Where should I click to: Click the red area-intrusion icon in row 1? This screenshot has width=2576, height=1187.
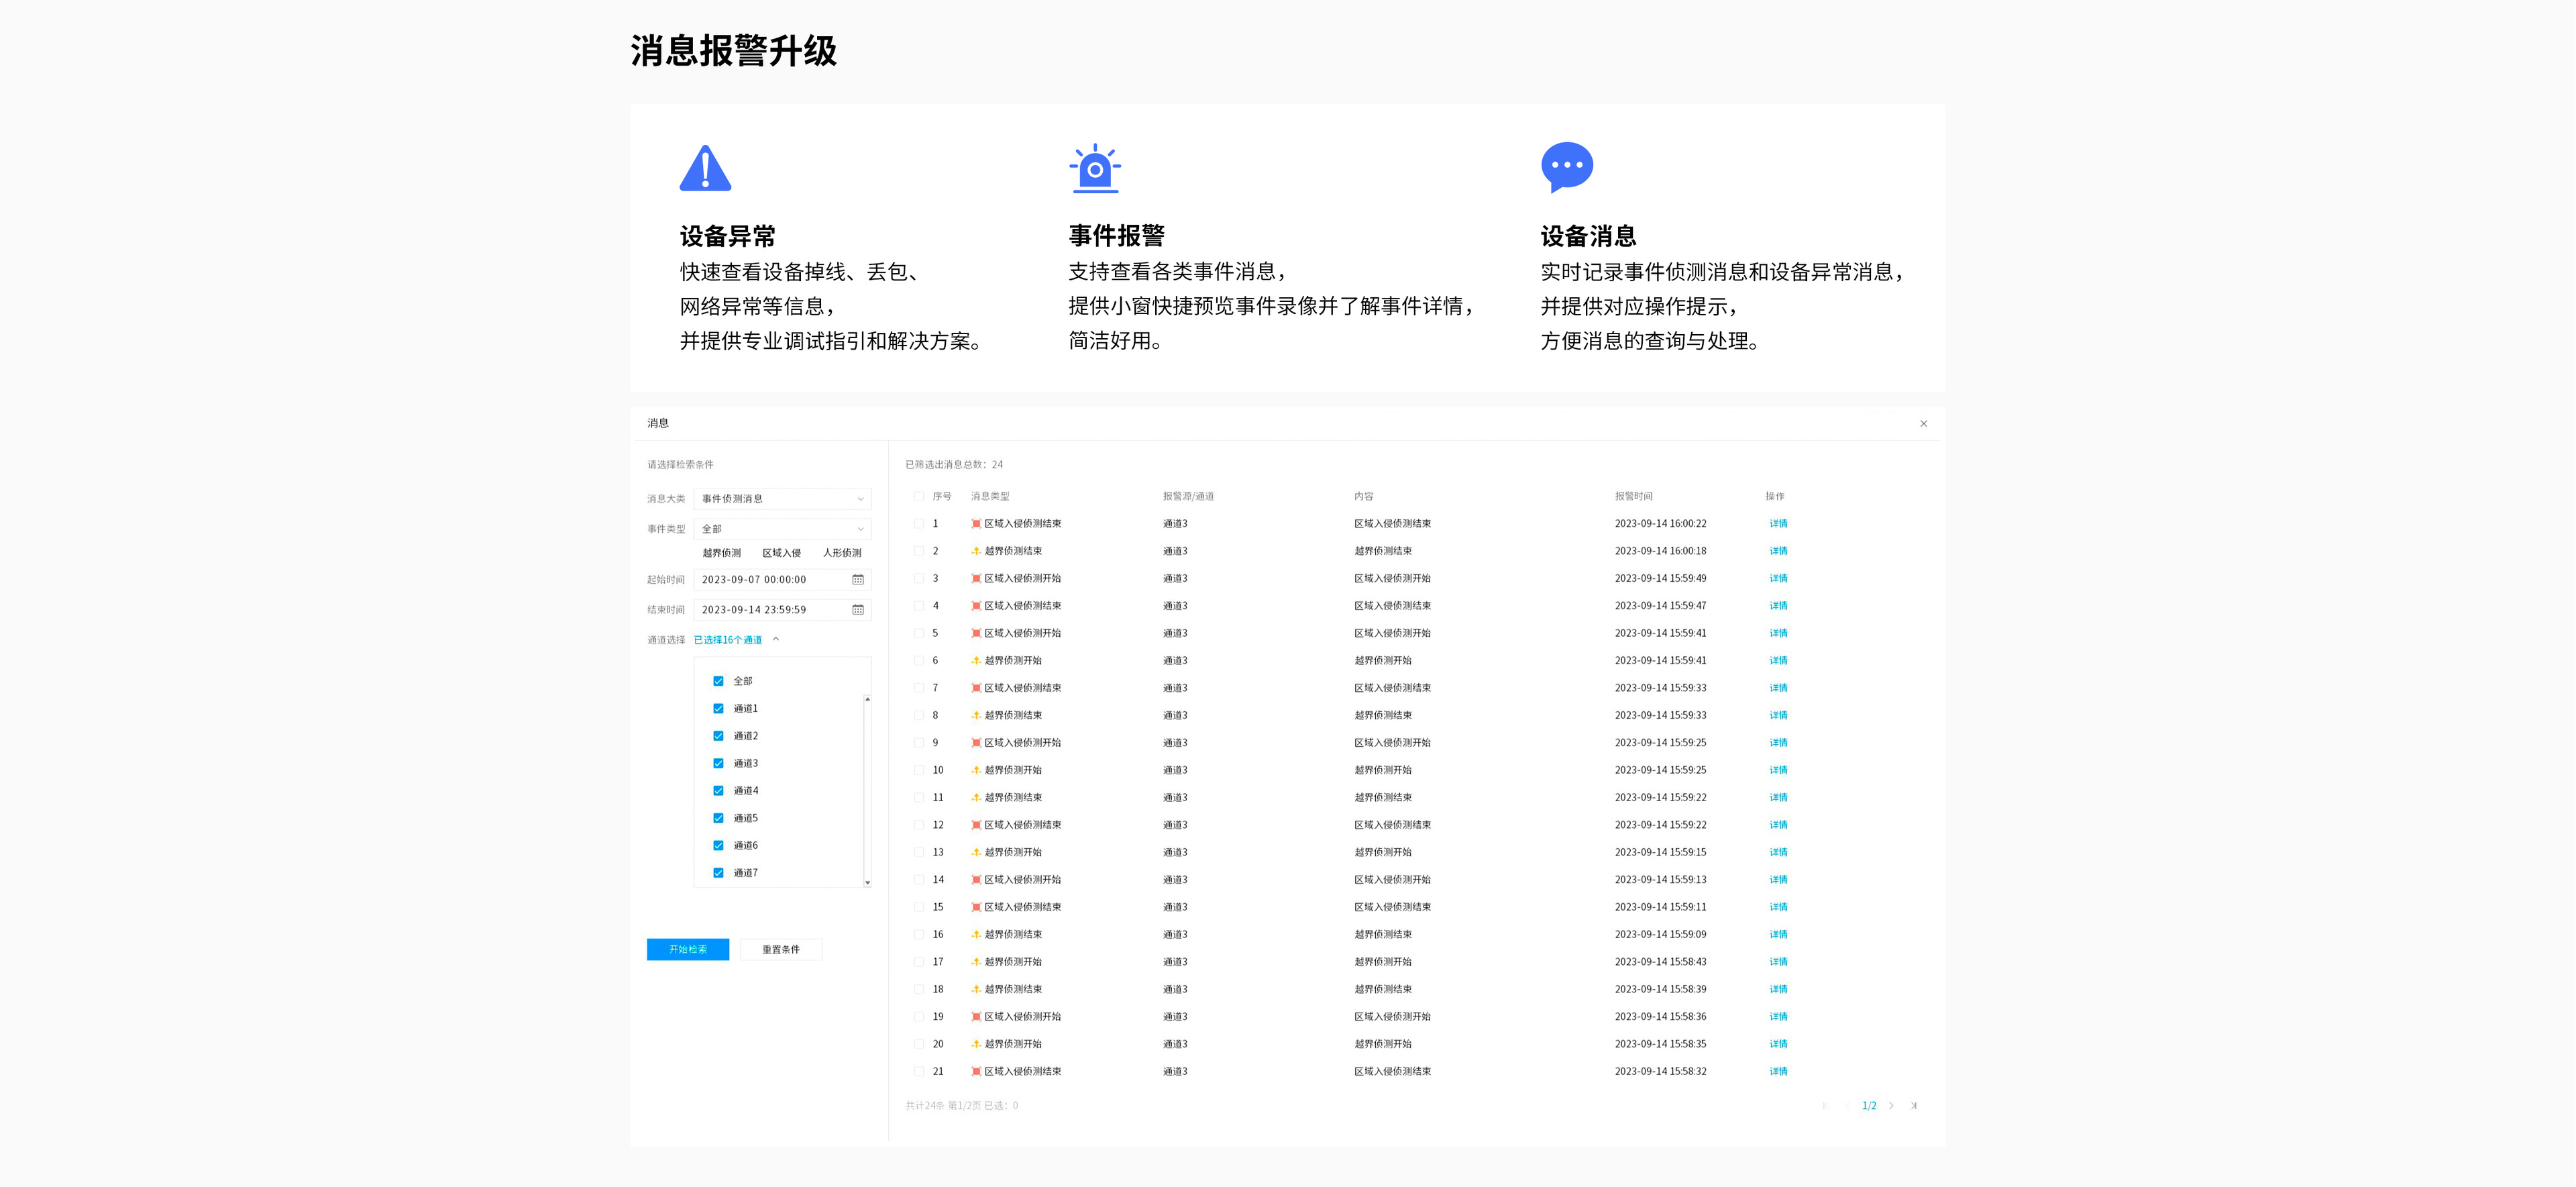976,524
